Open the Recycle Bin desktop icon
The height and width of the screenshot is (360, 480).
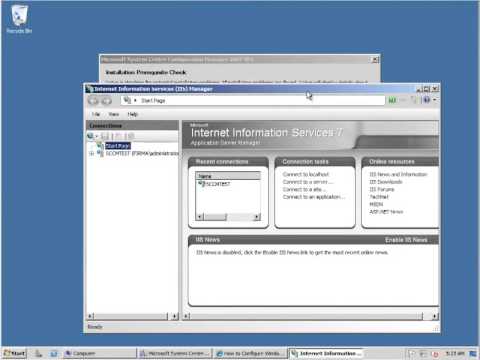coord(19,19)
